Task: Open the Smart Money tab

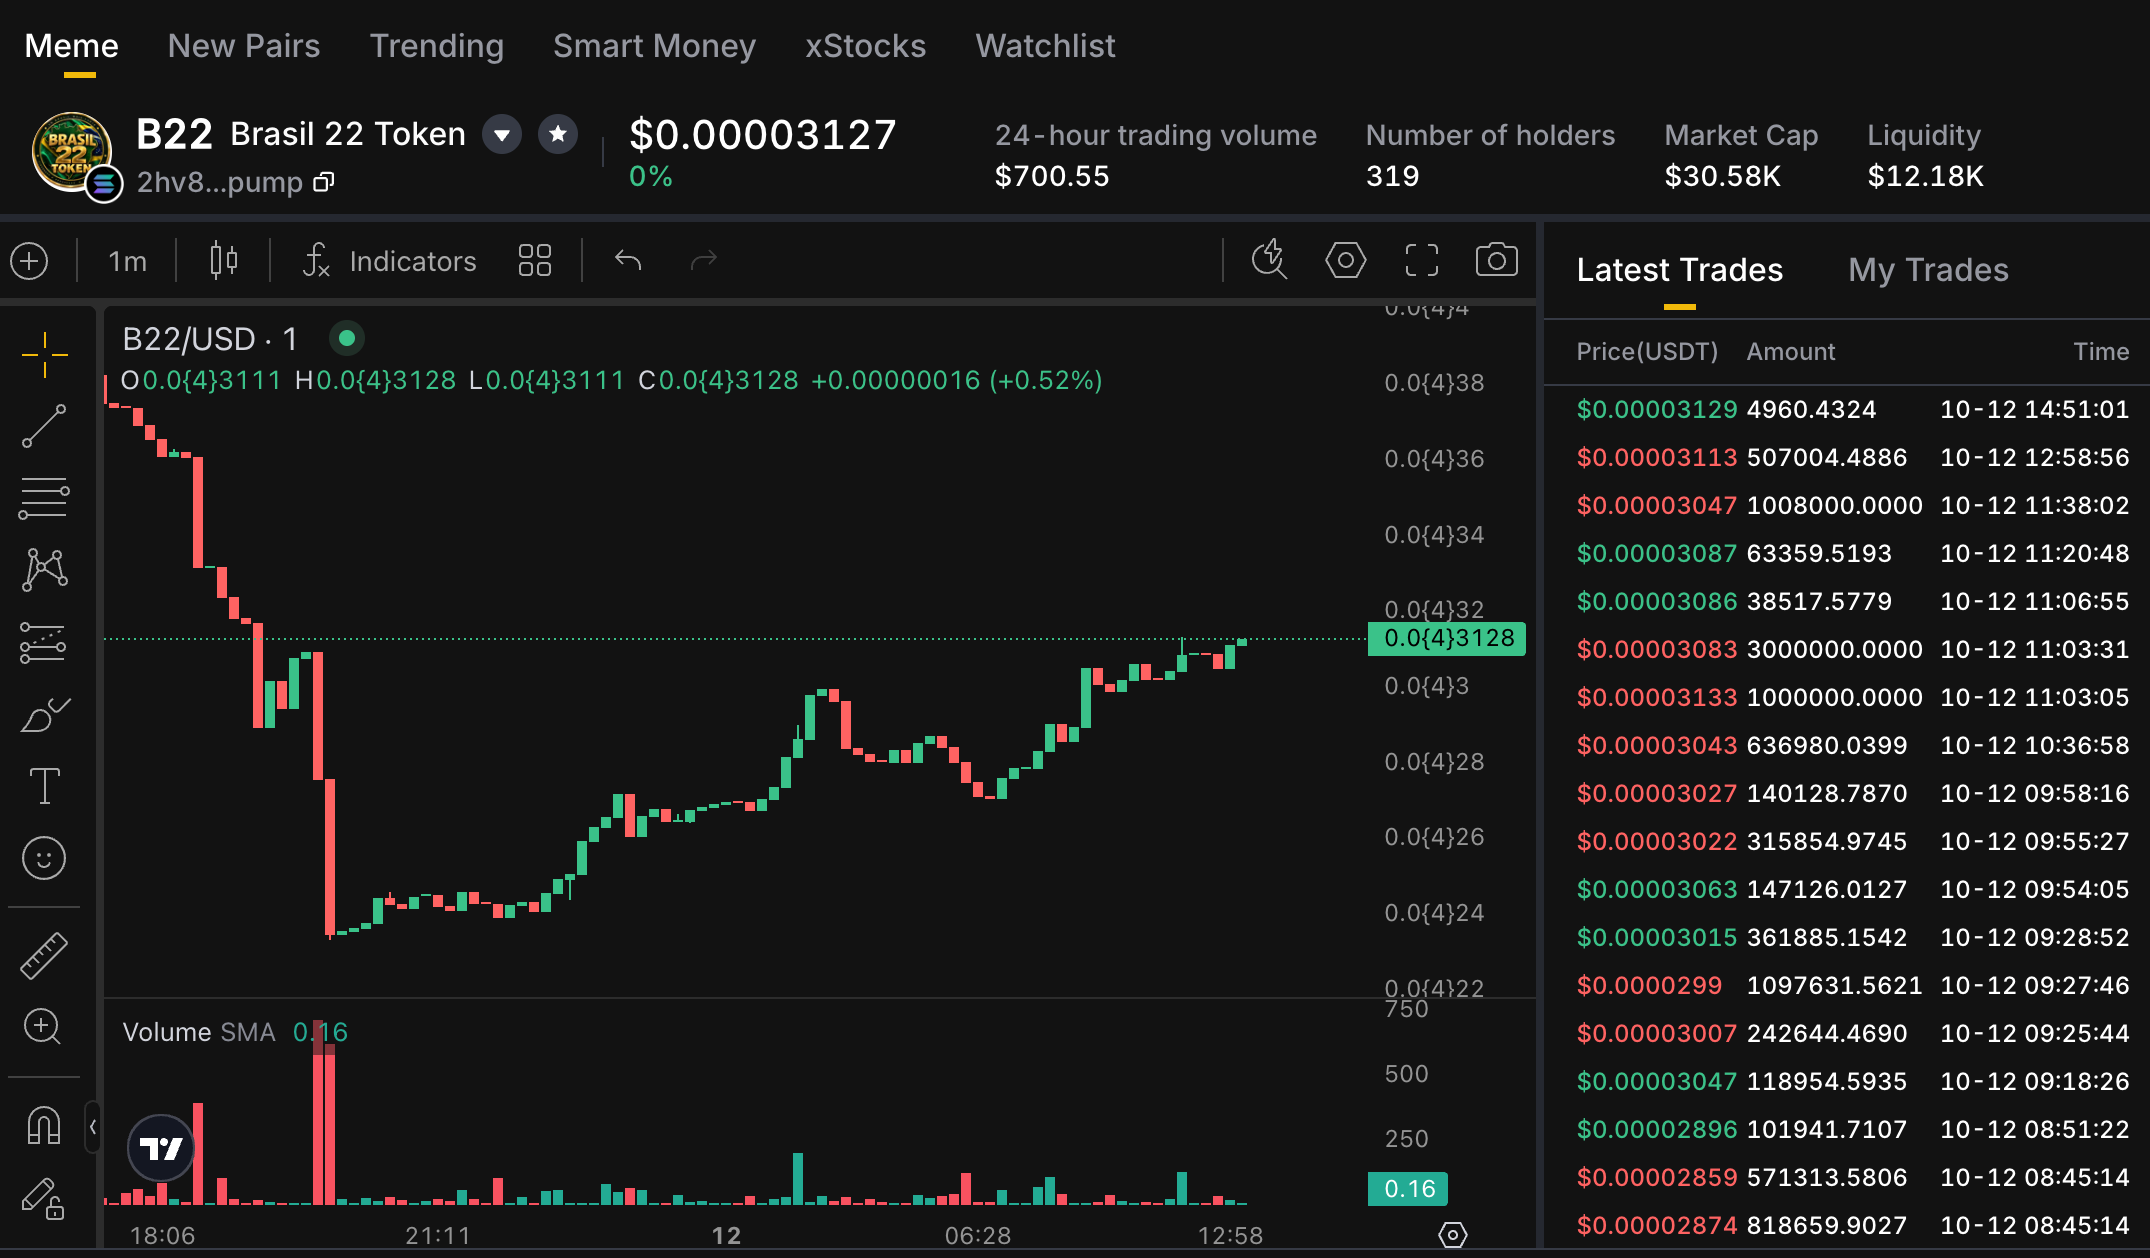Action: coord(654,46)
